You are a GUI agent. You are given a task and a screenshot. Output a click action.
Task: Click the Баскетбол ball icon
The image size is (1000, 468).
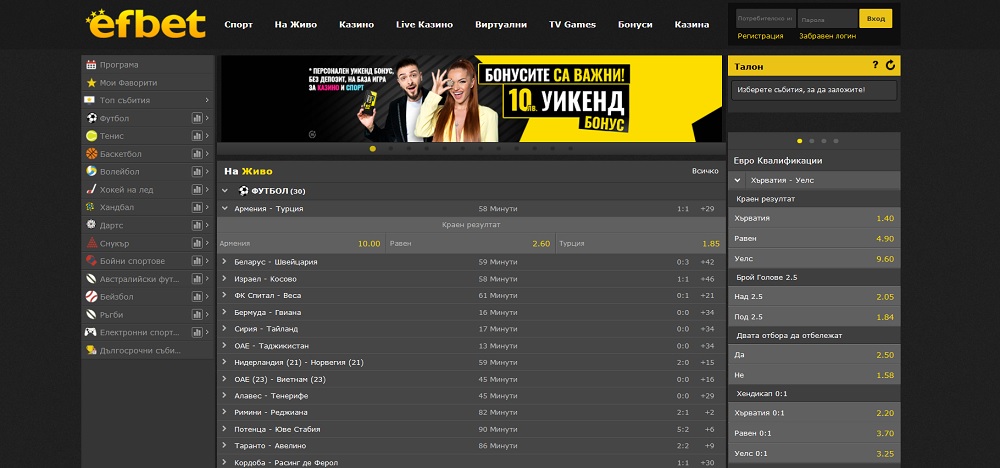(x=91, y=154)
